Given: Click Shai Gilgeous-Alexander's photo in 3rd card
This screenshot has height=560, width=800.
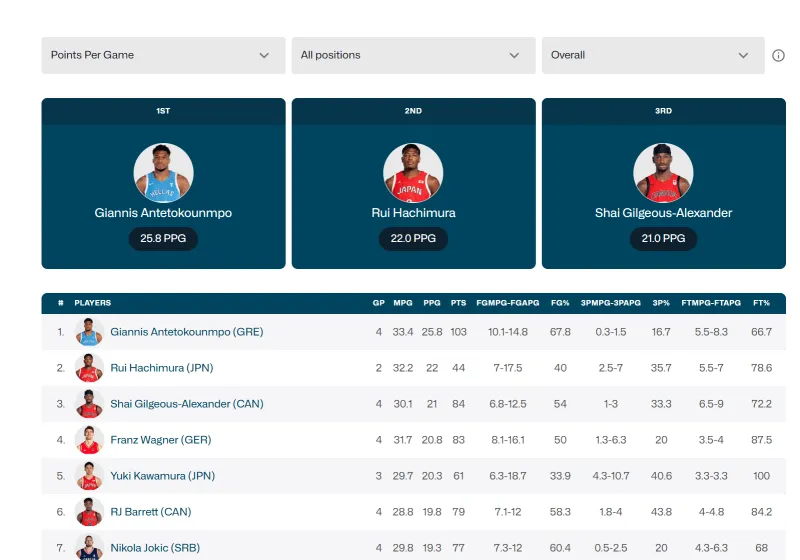Looking at the screenshot, I should pyautogui.click(x=663, y=173).
